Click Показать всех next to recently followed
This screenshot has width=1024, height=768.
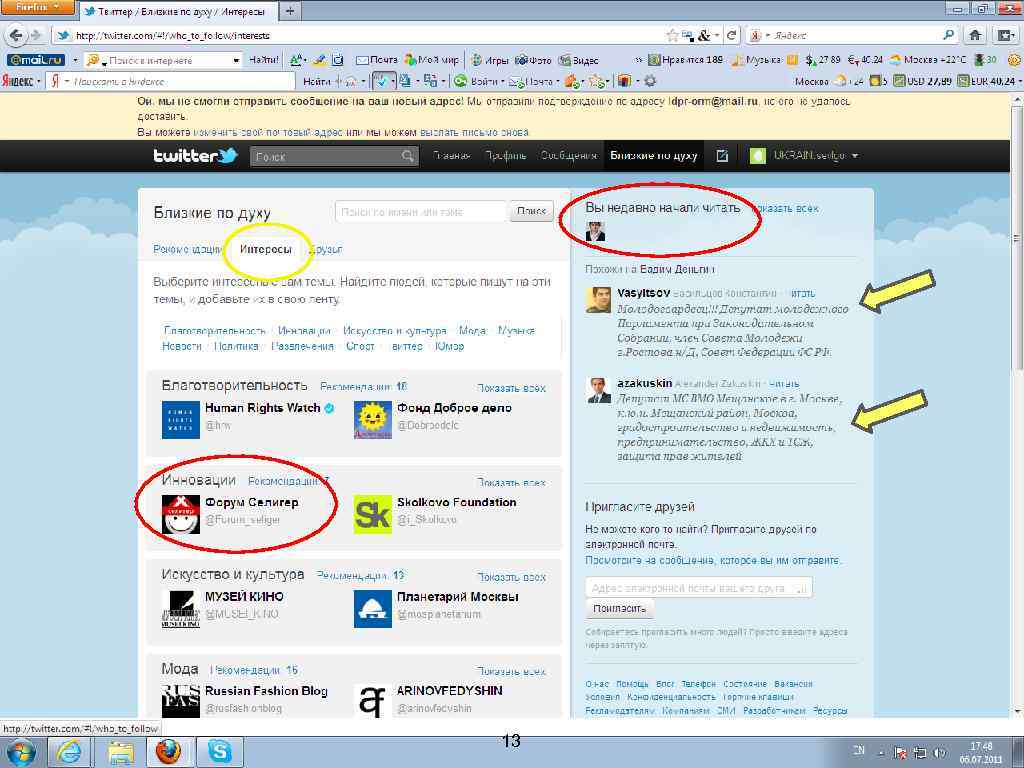point(786,208)
